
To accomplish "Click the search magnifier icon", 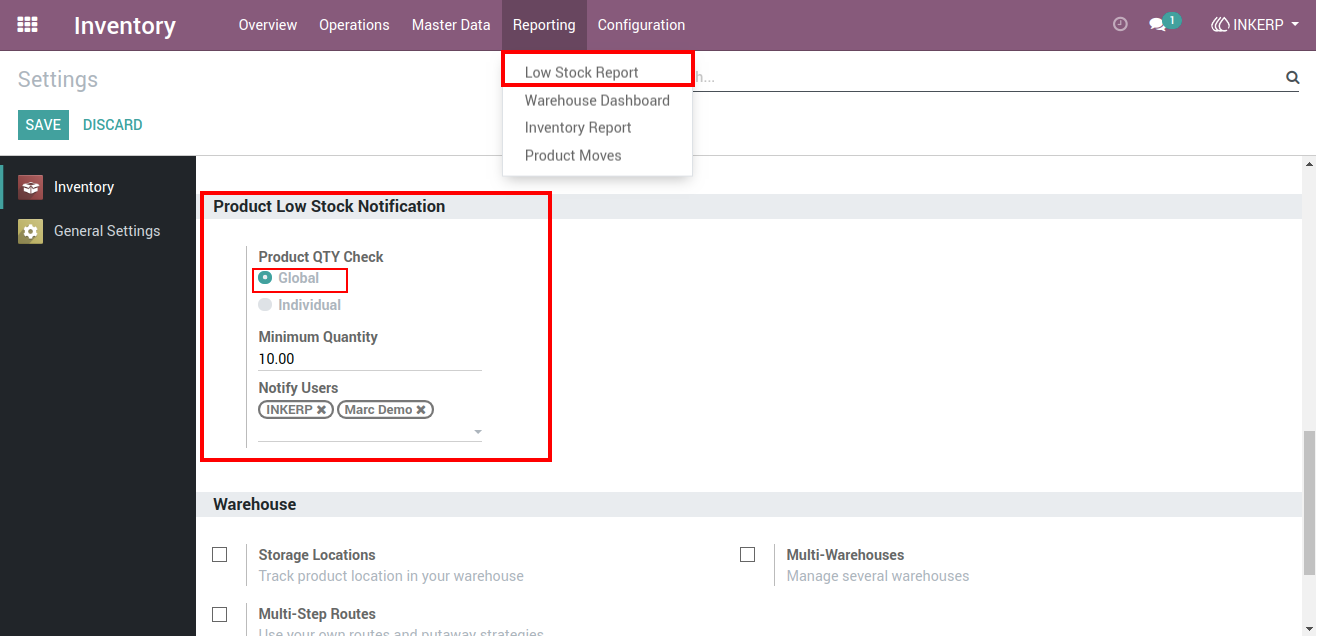I will [1292, 78].
